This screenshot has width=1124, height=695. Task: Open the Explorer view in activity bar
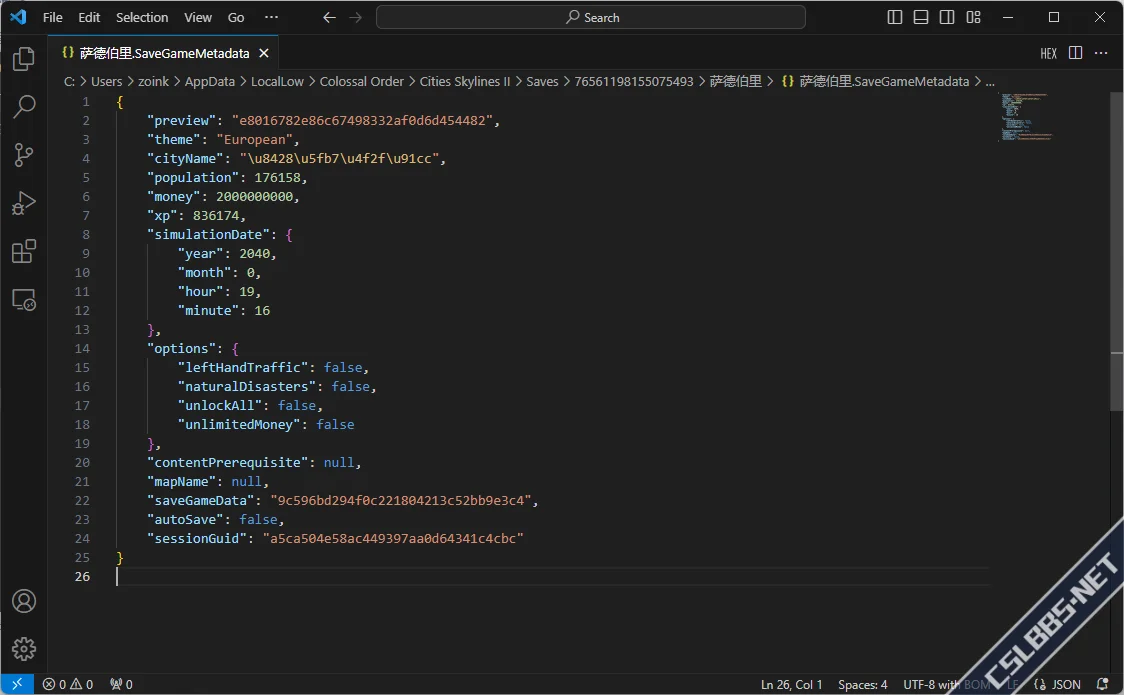(x=24, y=59)
